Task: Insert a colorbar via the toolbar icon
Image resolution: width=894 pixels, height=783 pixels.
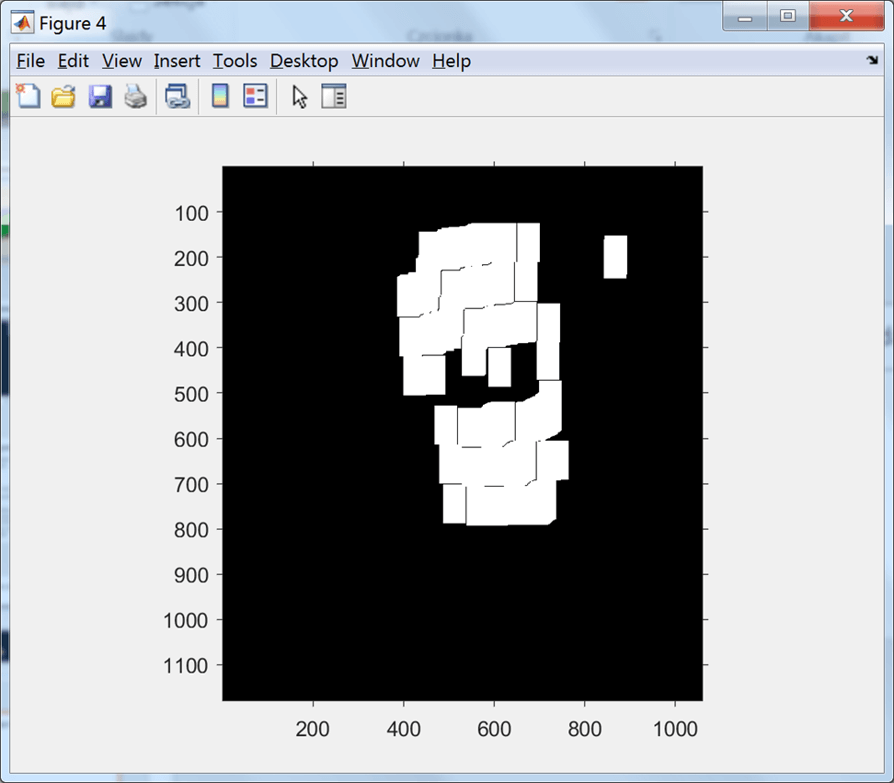Action: click(220, 96)
